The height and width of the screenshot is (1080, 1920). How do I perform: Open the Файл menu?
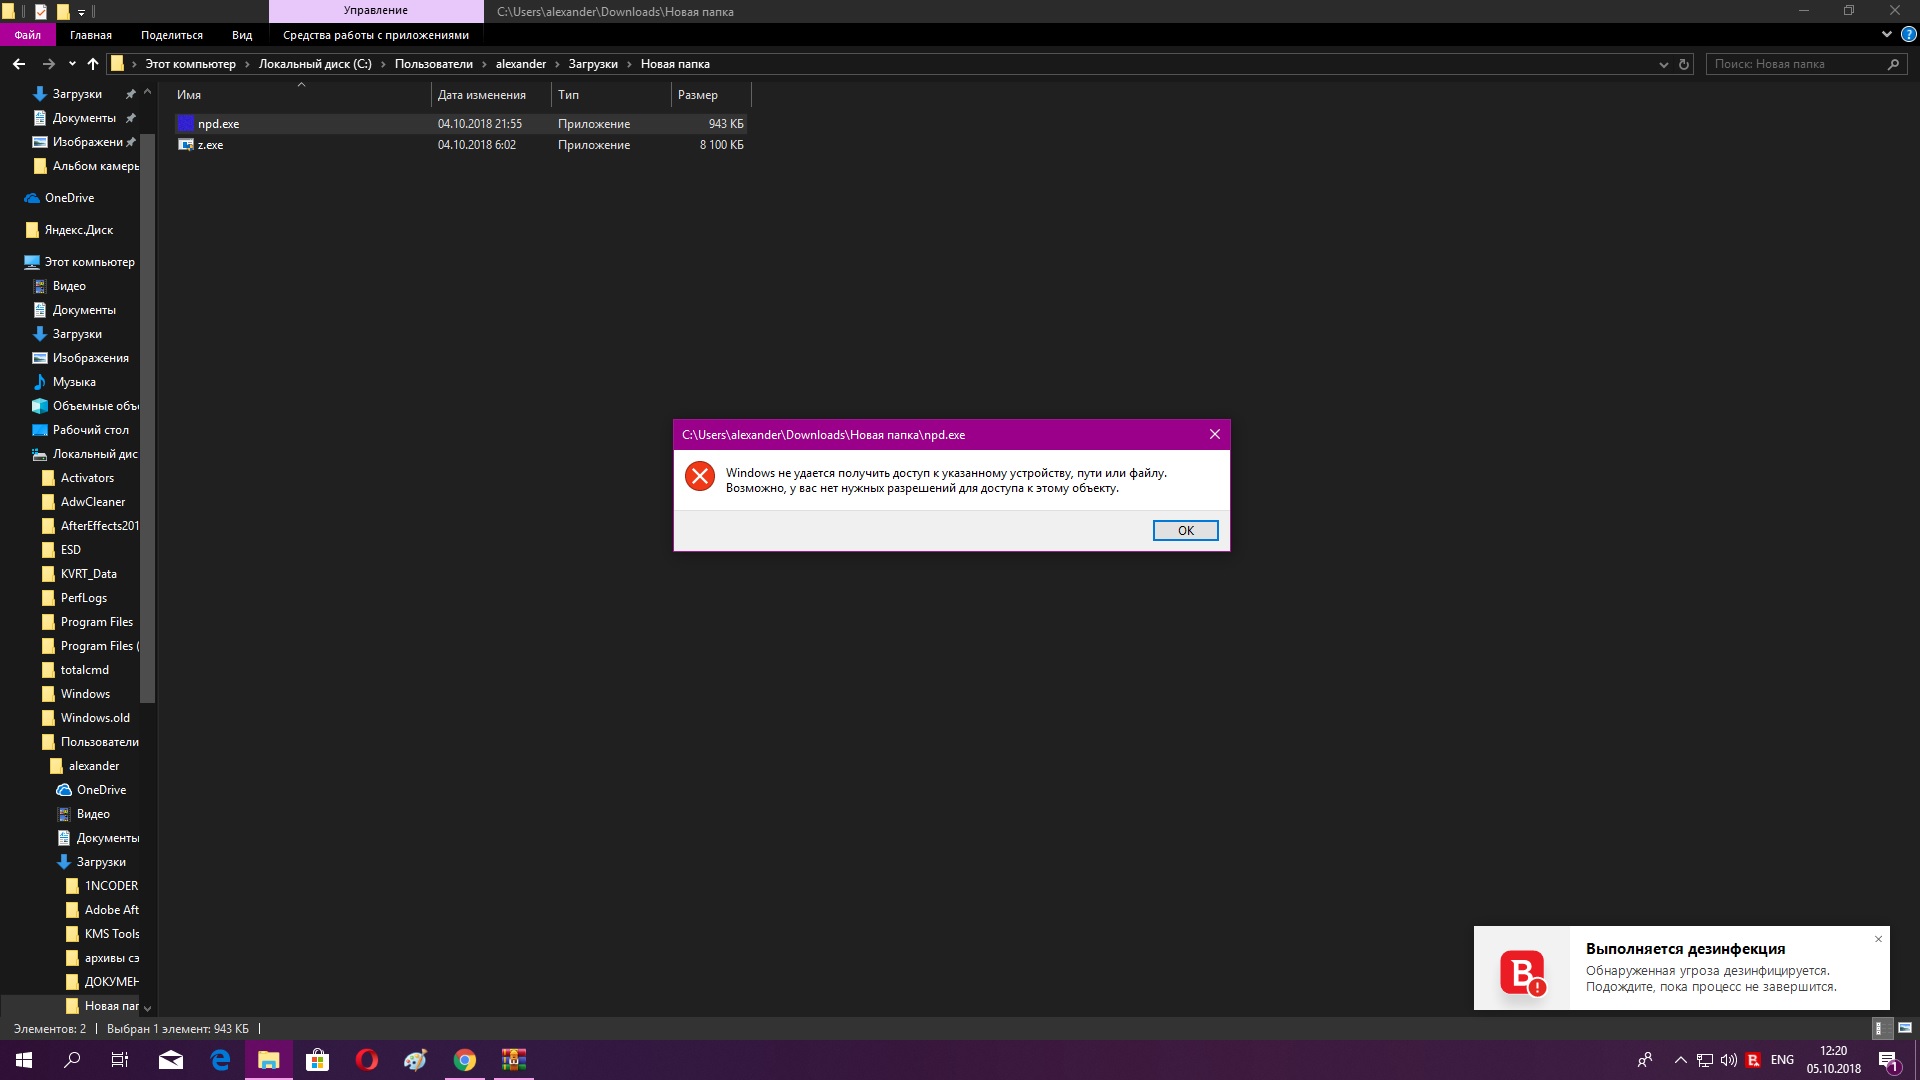27,35
